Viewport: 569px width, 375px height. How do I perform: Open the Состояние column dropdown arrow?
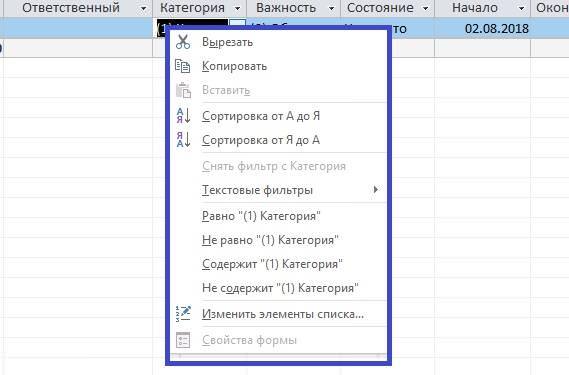pos(426,8)
